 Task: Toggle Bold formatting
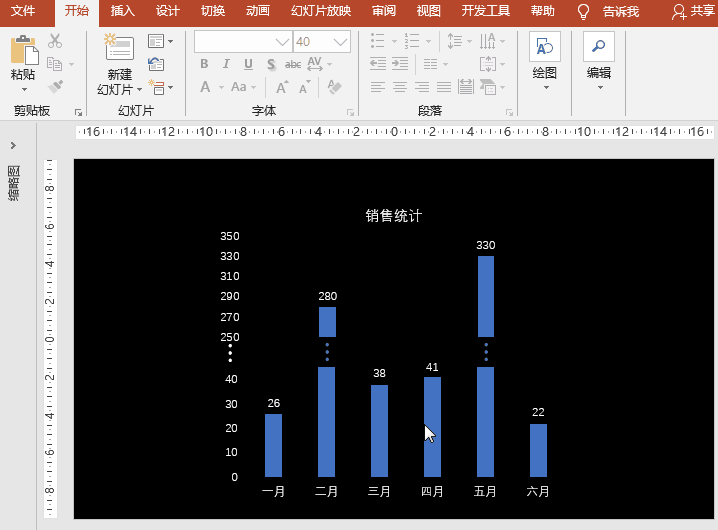pyautogui.click(x=204, y=64)
